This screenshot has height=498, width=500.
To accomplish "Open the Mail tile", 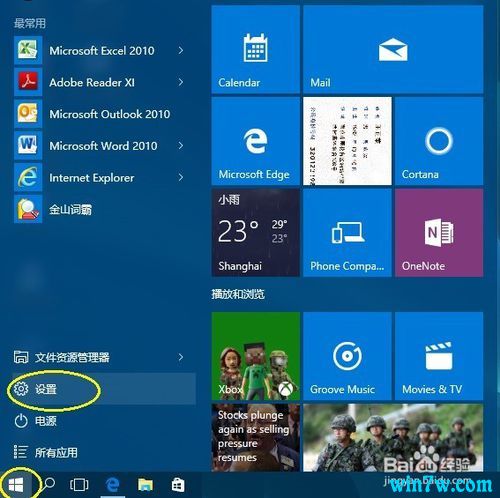I will 393,49.
